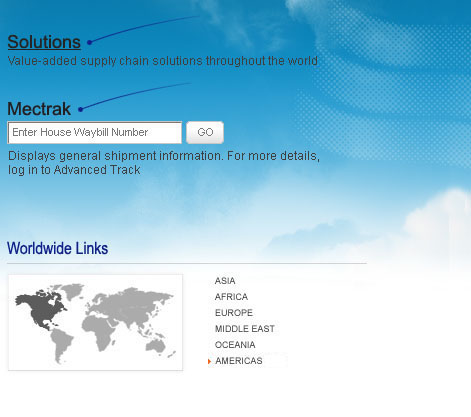Open the EUROPE region link
This screenshot has height=417, width=471.
click(234, 313)
